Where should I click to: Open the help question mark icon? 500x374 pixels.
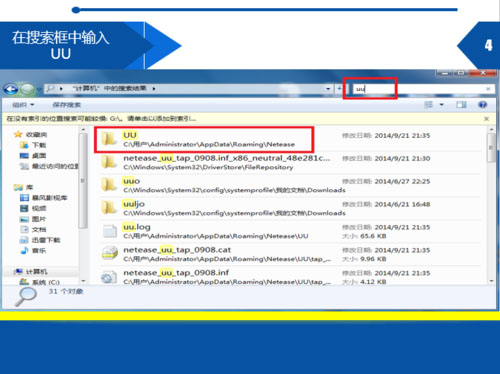coord(482,105)
